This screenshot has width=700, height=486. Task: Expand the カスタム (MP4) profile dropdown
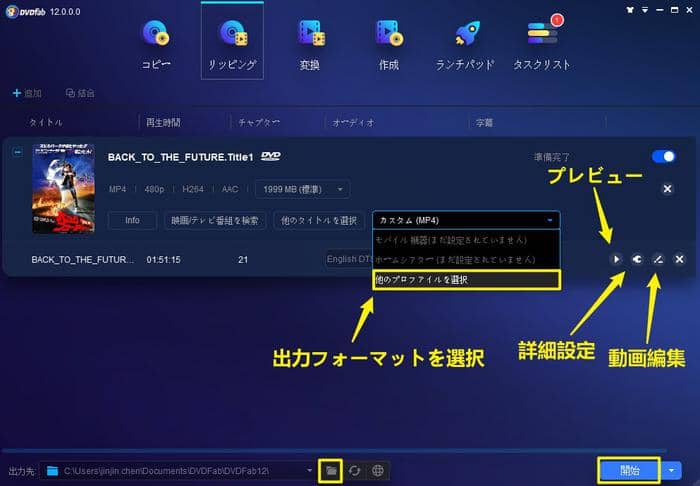(x=466, y=220)
